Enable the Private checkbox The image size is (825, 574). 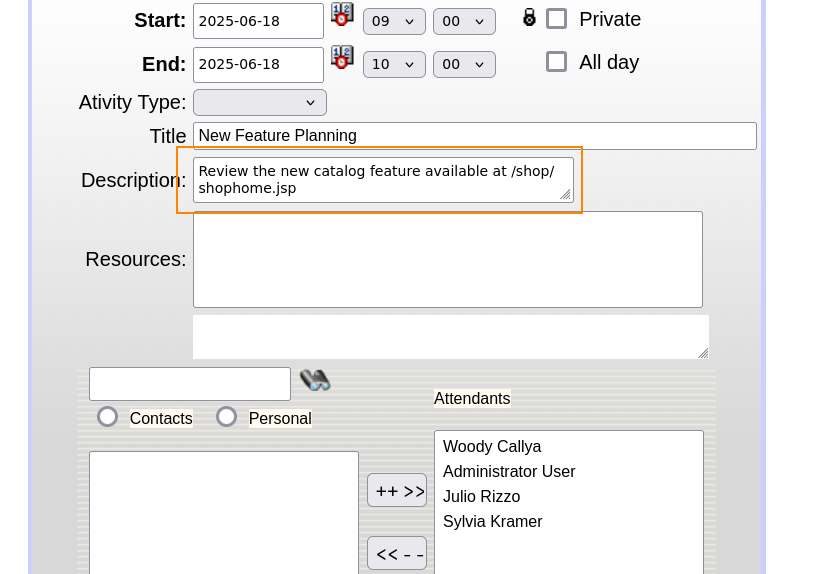click(556, 19)
